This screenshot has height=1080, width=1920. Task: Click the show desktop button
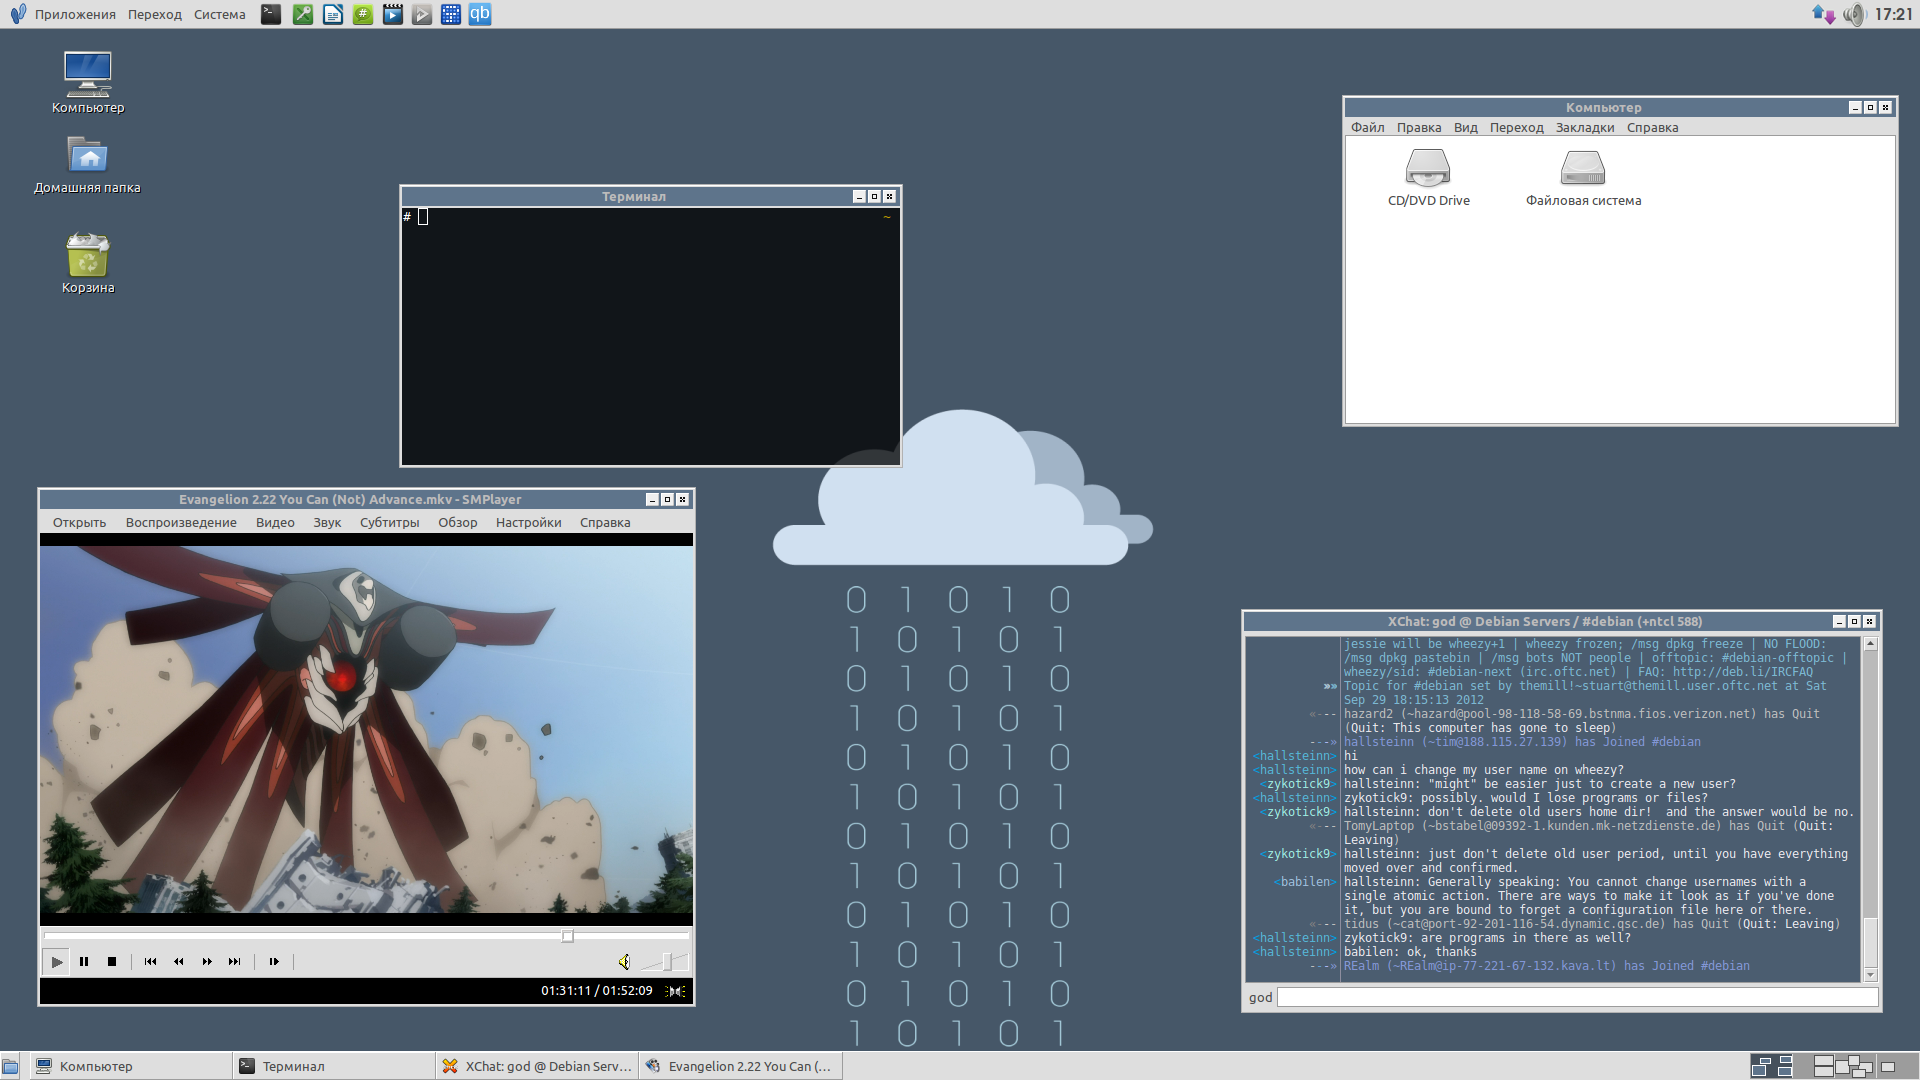[10, 1066]
